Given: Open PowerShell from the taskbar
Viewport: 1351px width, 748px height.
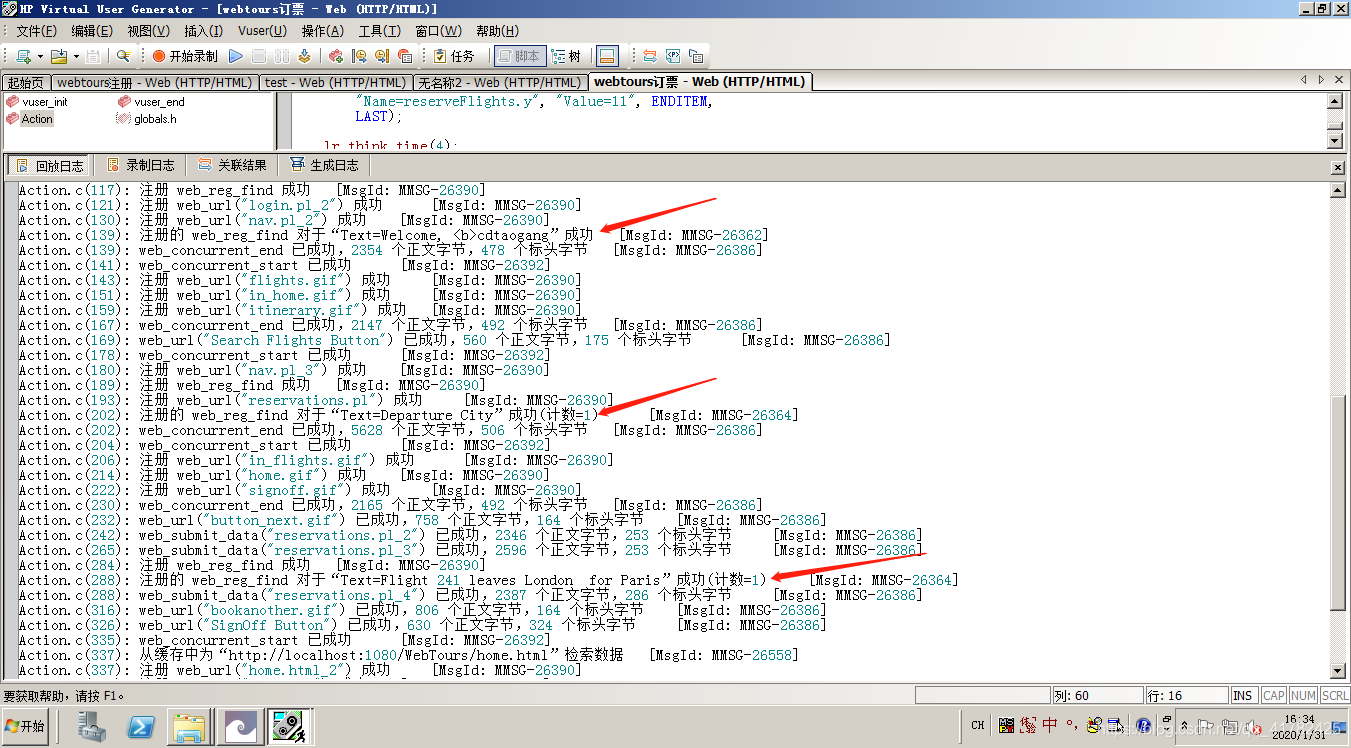Looking at the screenshot, I should (x=141, y=727).
